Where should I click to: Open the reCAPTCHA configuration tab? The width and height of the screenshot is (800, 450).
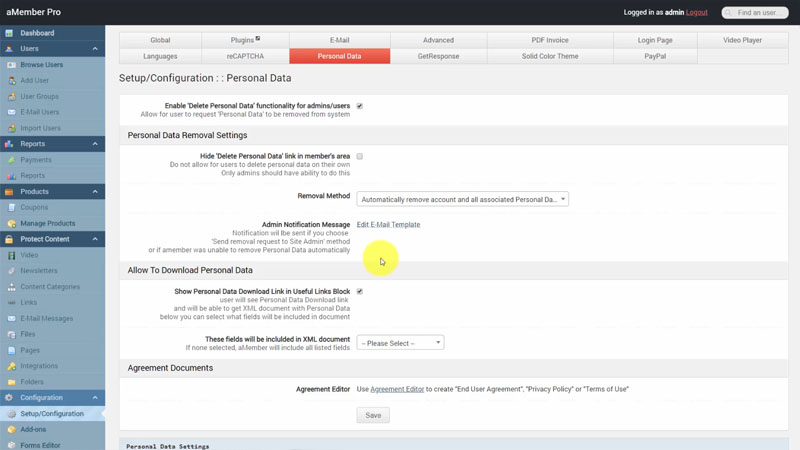246,57
